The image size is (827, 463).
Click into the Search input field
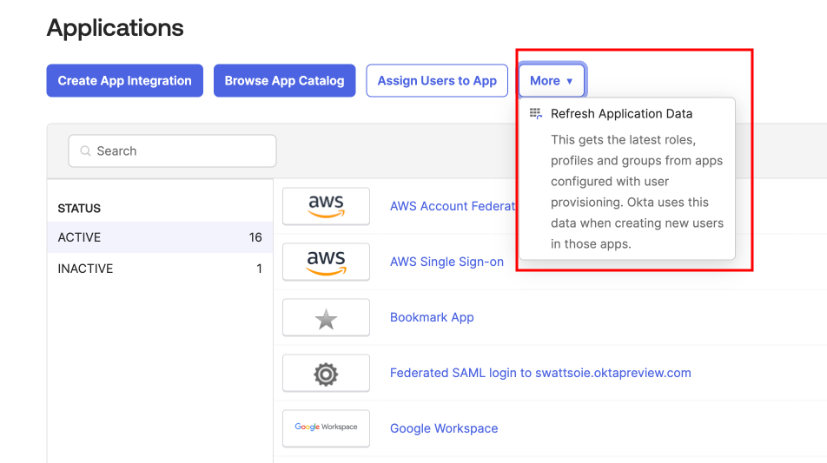pos(180,151)
